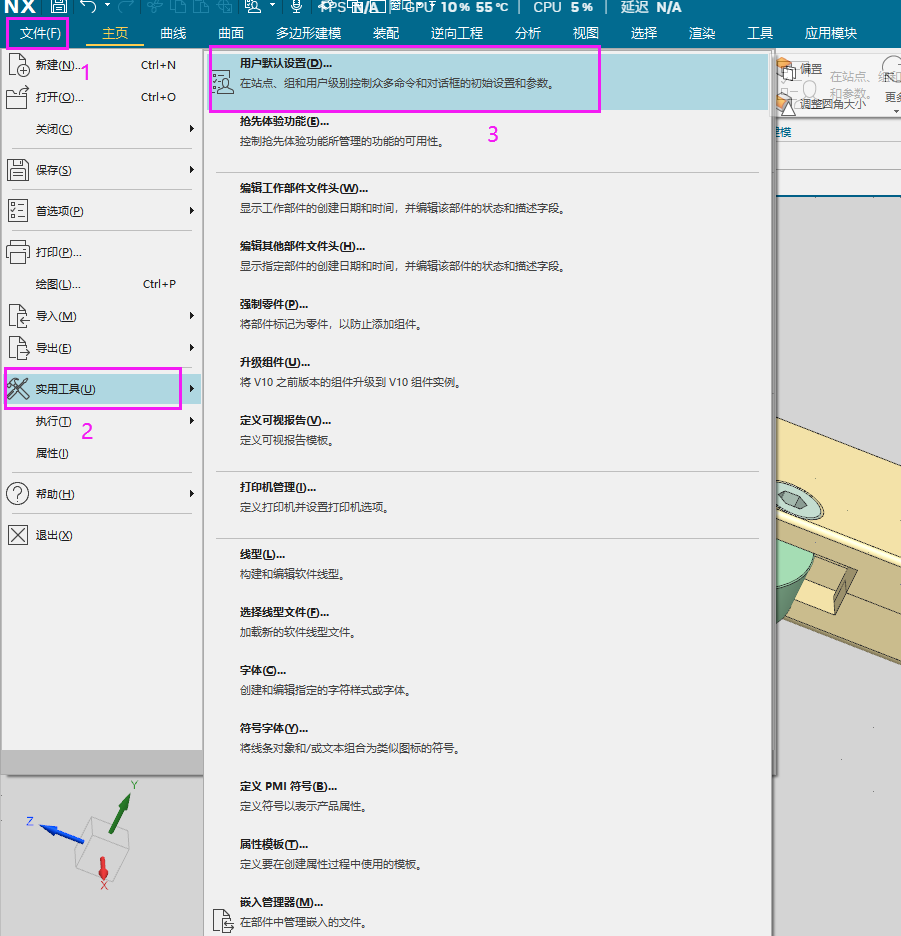Click the 导出(E) export icon
This screenshot has height=936, width=901.
[19, 348]
